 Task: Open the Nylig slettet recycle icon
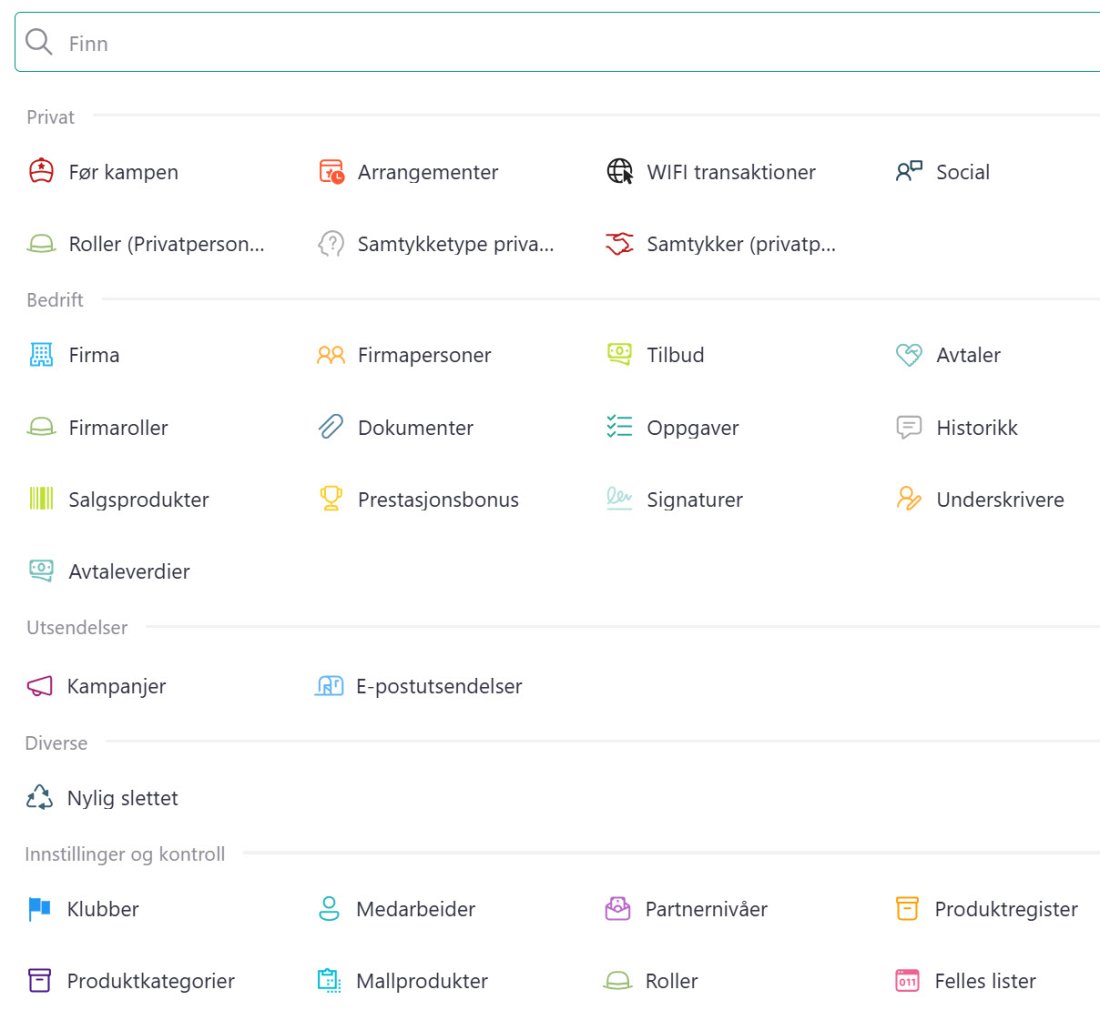click(x=39, y=797)
